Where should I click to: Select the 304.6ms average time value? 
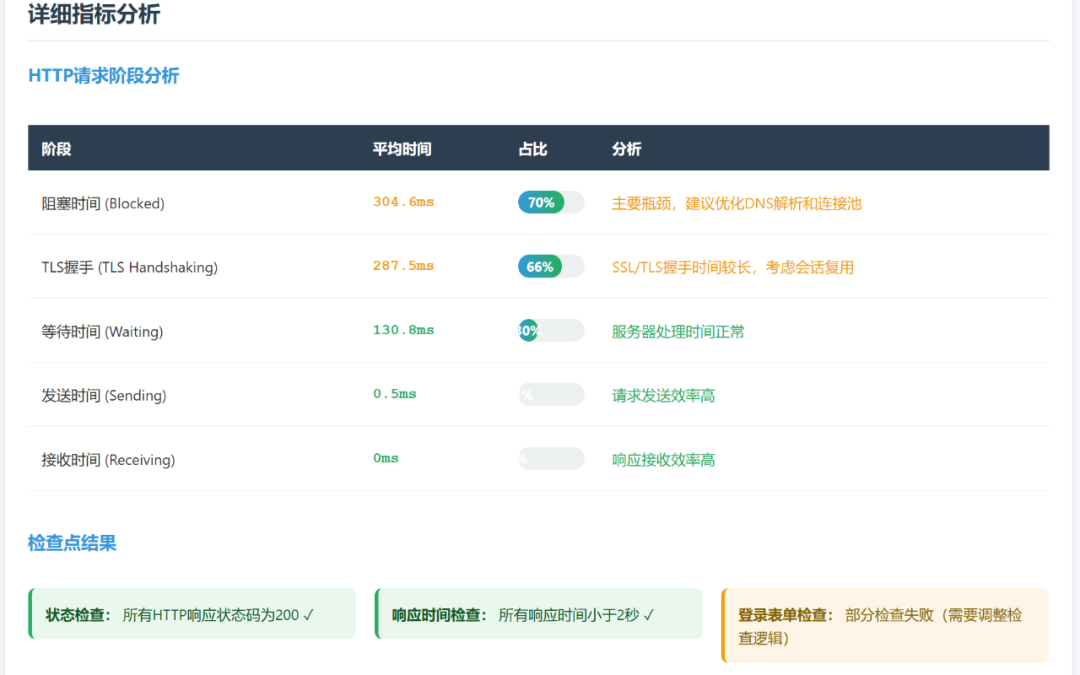[x=403, y=202]
